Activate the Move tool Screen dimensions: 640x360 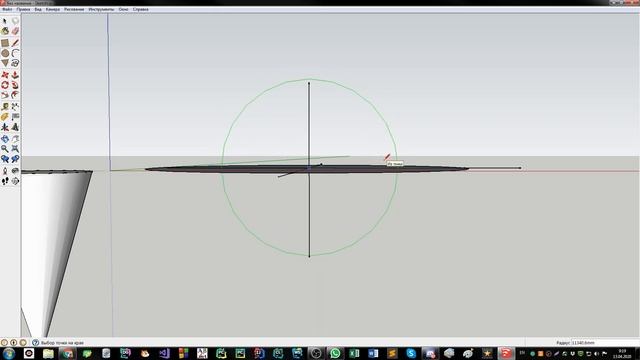5,75
